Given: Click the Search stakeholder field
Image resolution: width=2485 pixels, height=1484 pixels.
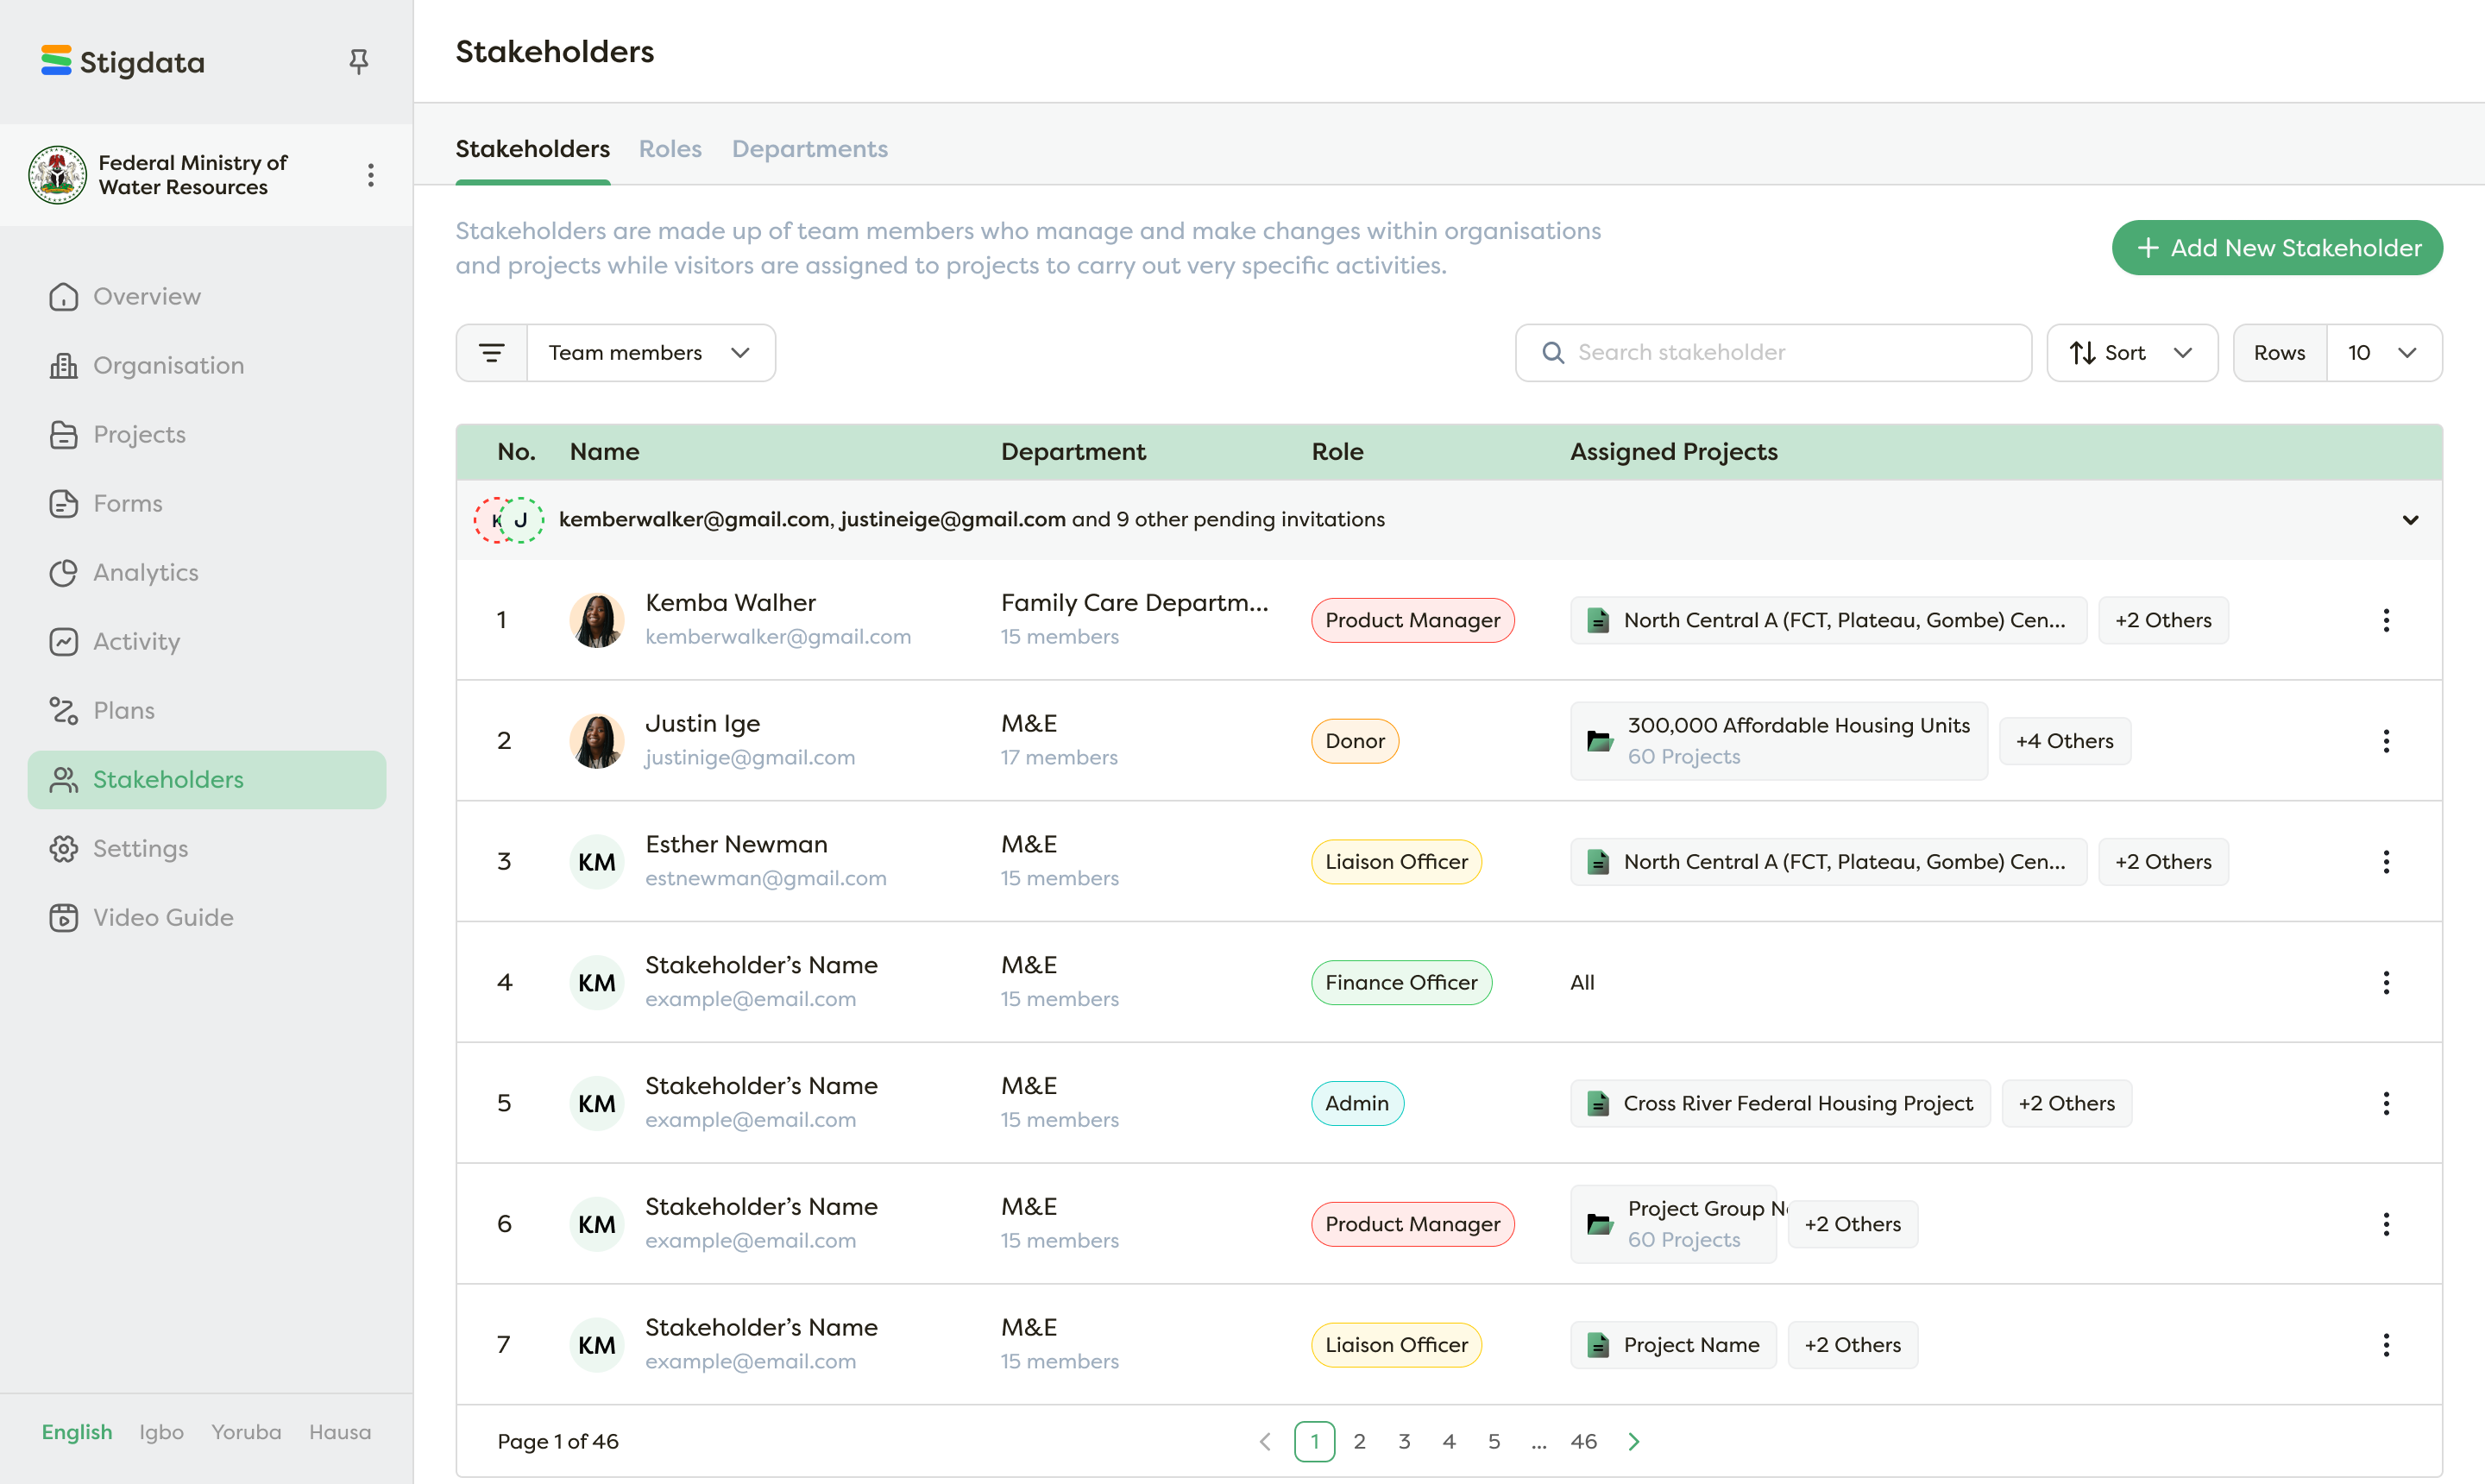Looking at the screenshot, I should pos(1774,353).
